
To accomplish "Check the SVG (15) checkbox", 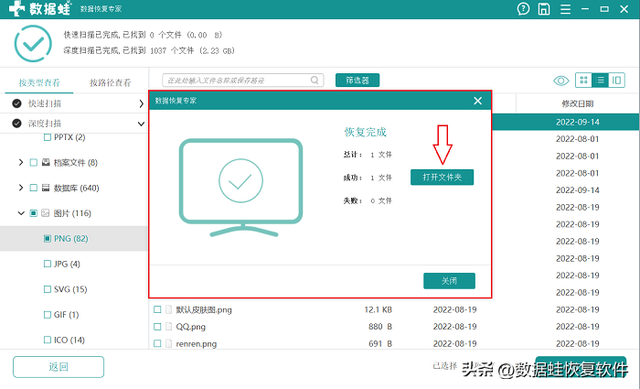I will pos(47,289).
